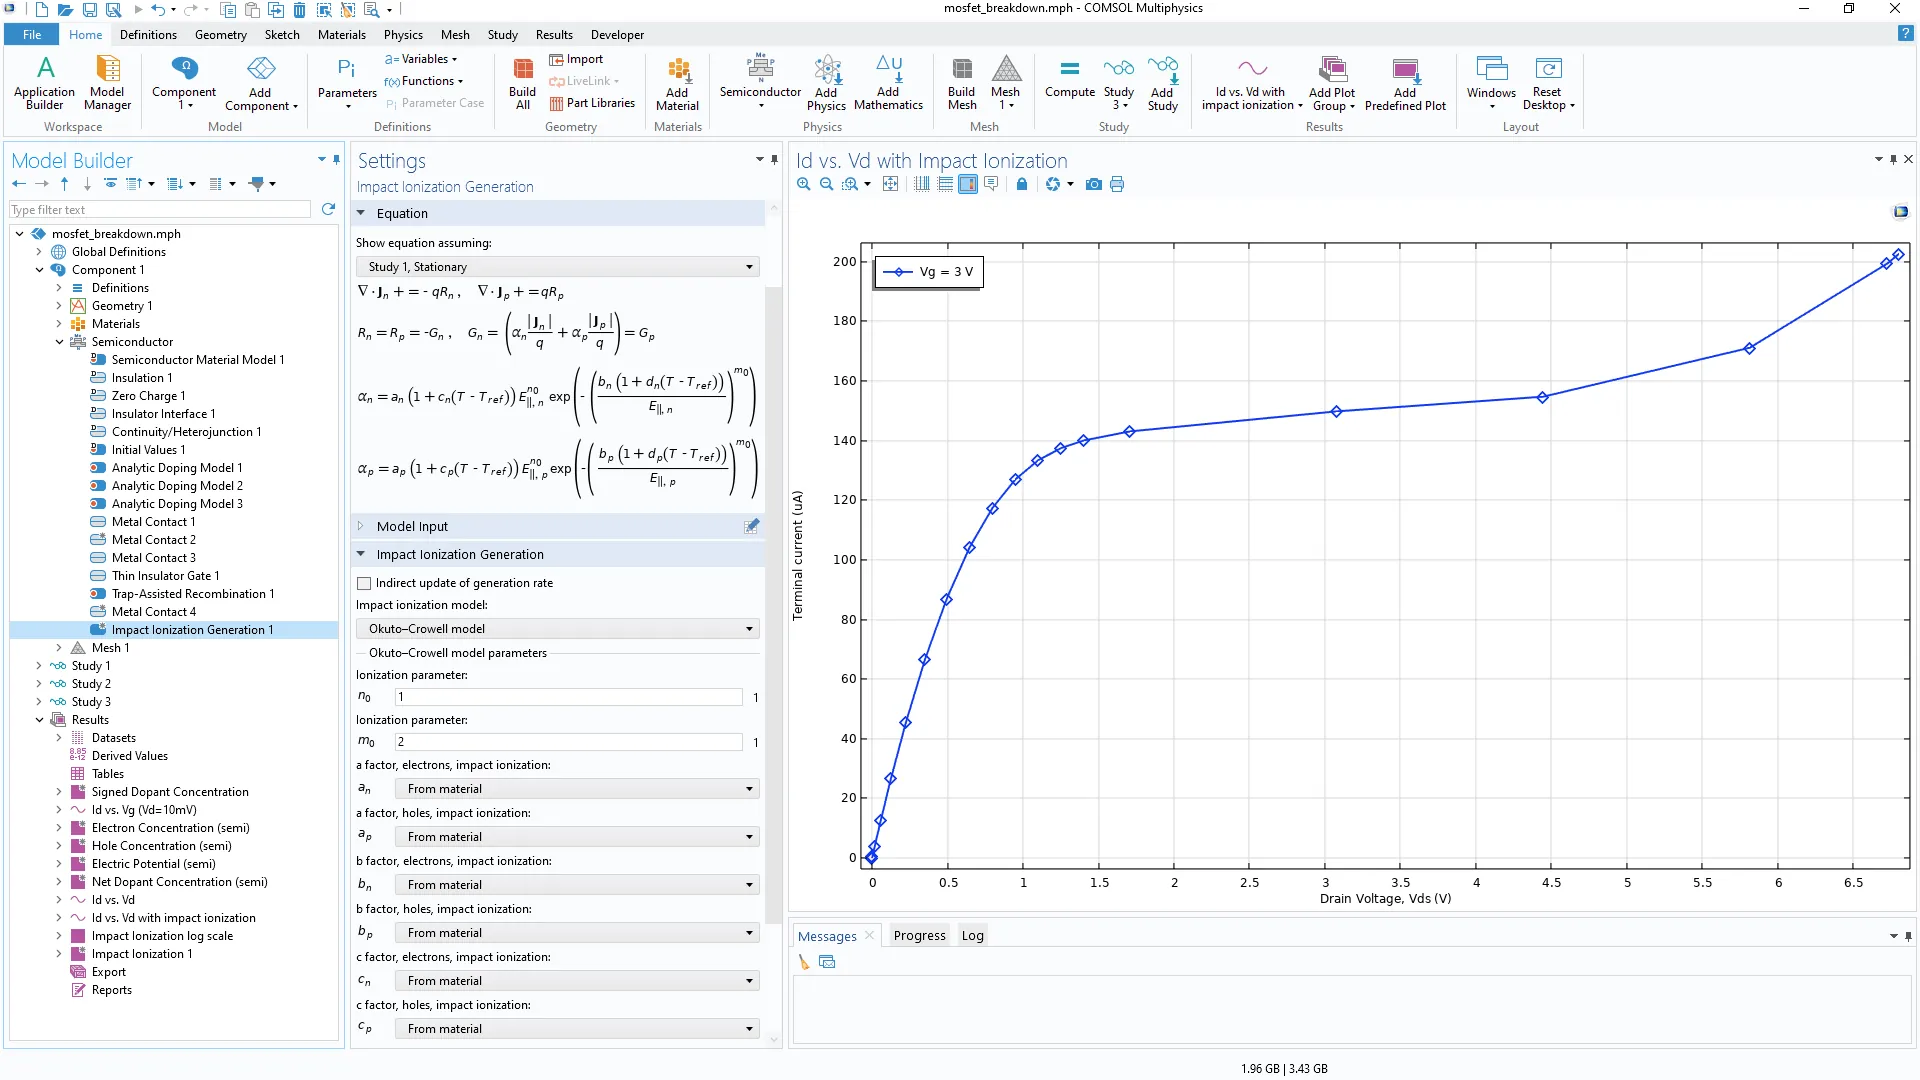Open the Results ribbon tab

[554, 35]
